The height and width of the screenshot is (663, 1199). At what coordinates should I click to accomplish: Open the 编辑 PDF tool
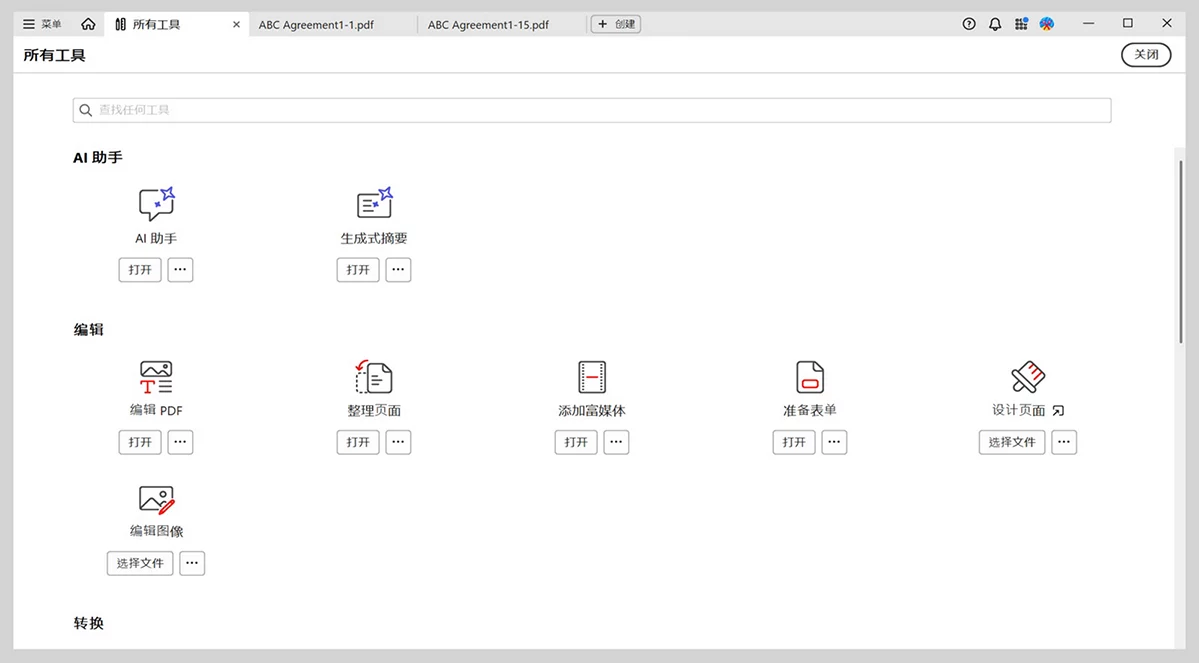pyautogui.click(x=140, y=442)
